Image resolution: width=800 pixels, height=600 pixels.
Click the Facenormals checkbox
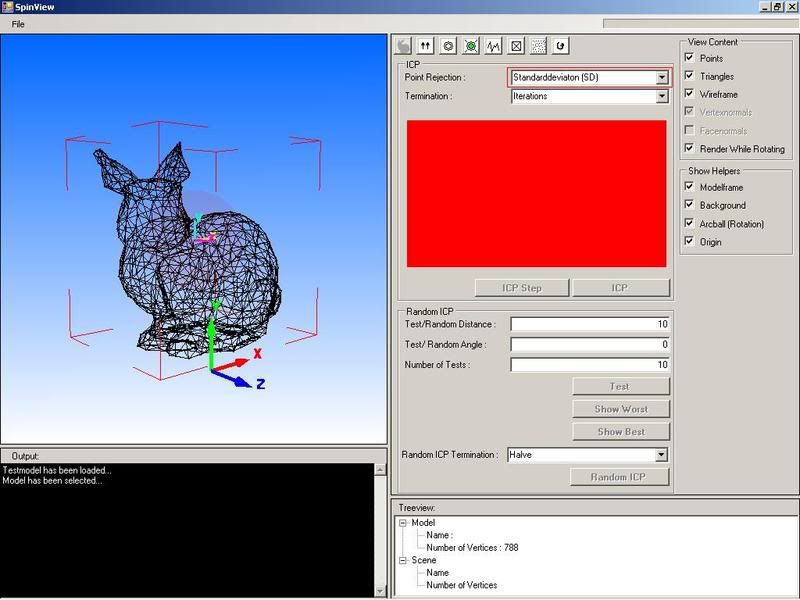click(x=689, y=130)
